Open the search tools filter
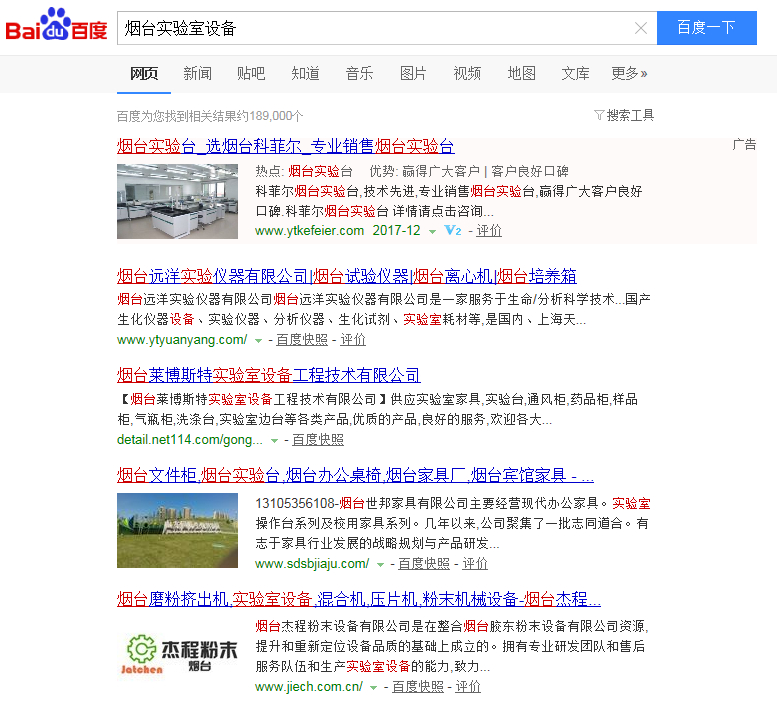 coord(624,115)
